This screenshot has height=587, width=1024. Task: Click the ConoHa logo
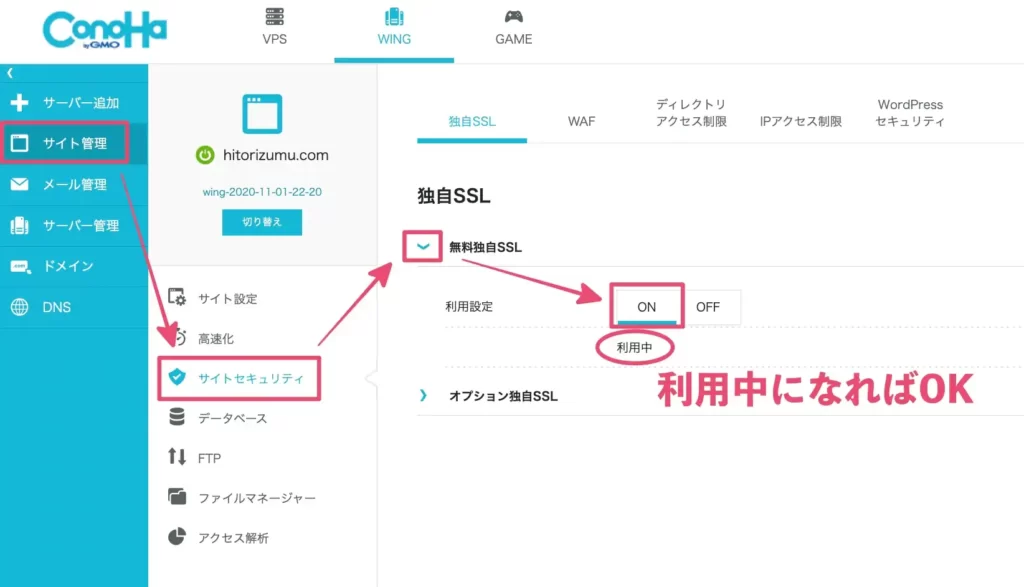[x=104, y=30]
